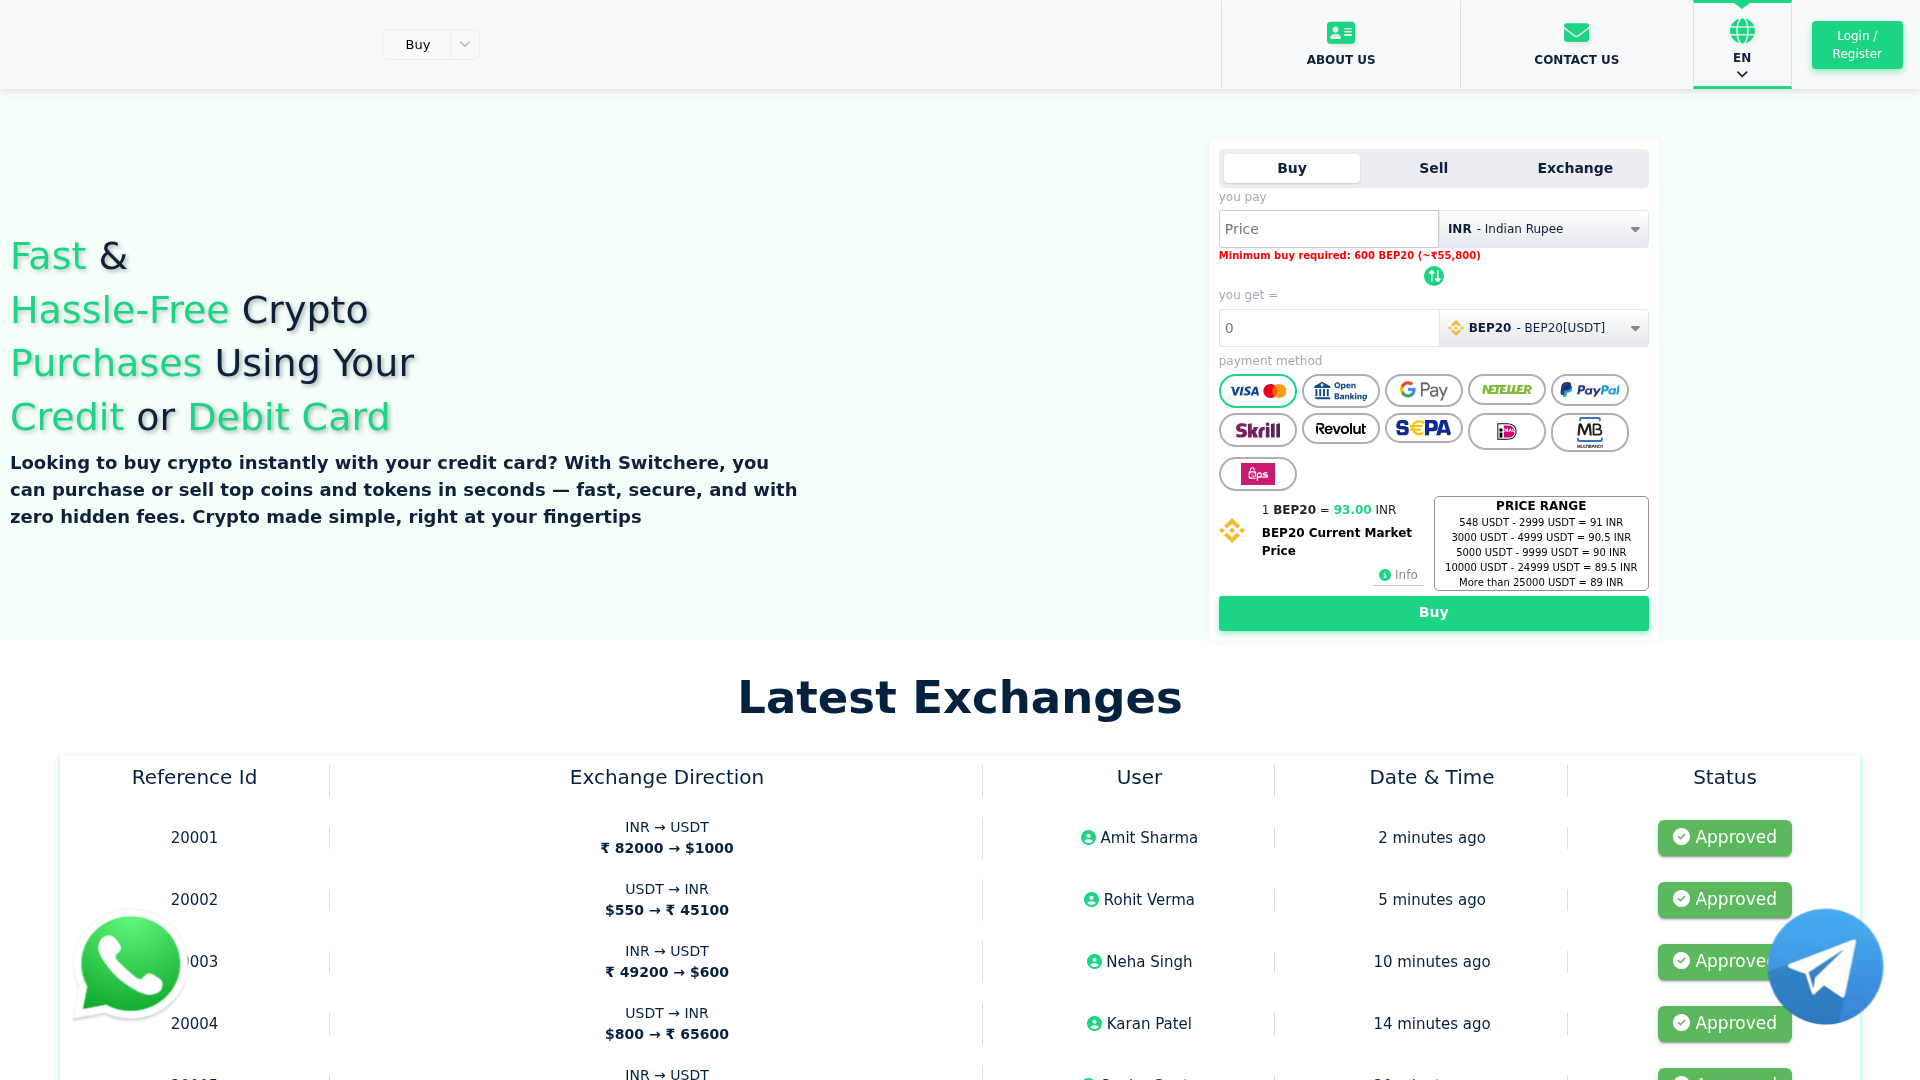Viewport: 1920px width, 1080px height.
Task: Open the INR Indian Rupee currency dropdown
Action: 1543,229
